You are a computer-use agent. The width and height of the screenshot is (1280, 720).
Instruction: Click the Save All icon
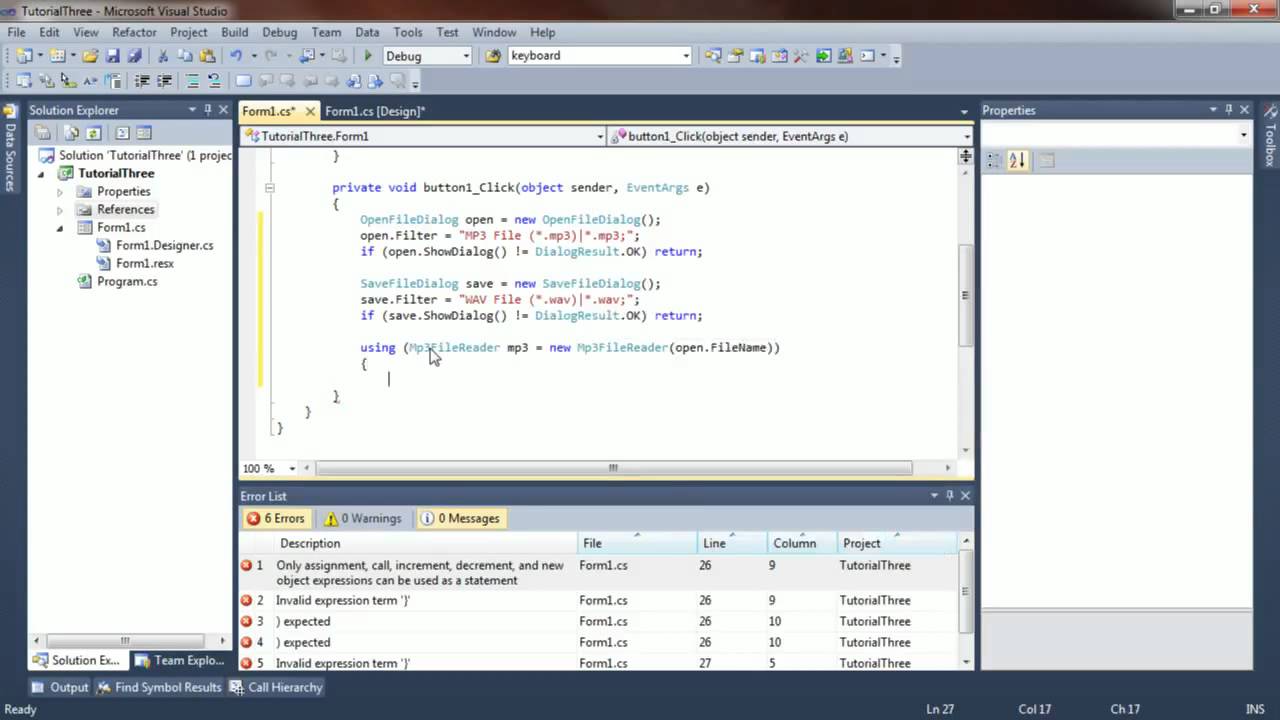point(134,56)
